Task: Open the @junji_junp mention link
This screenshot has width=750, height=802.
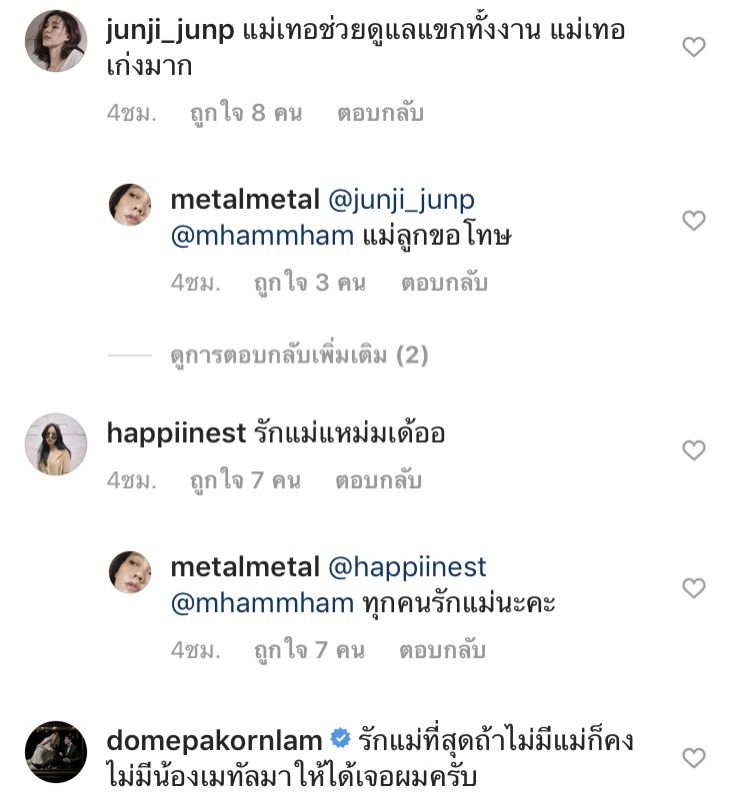Action: coord(401,200)
